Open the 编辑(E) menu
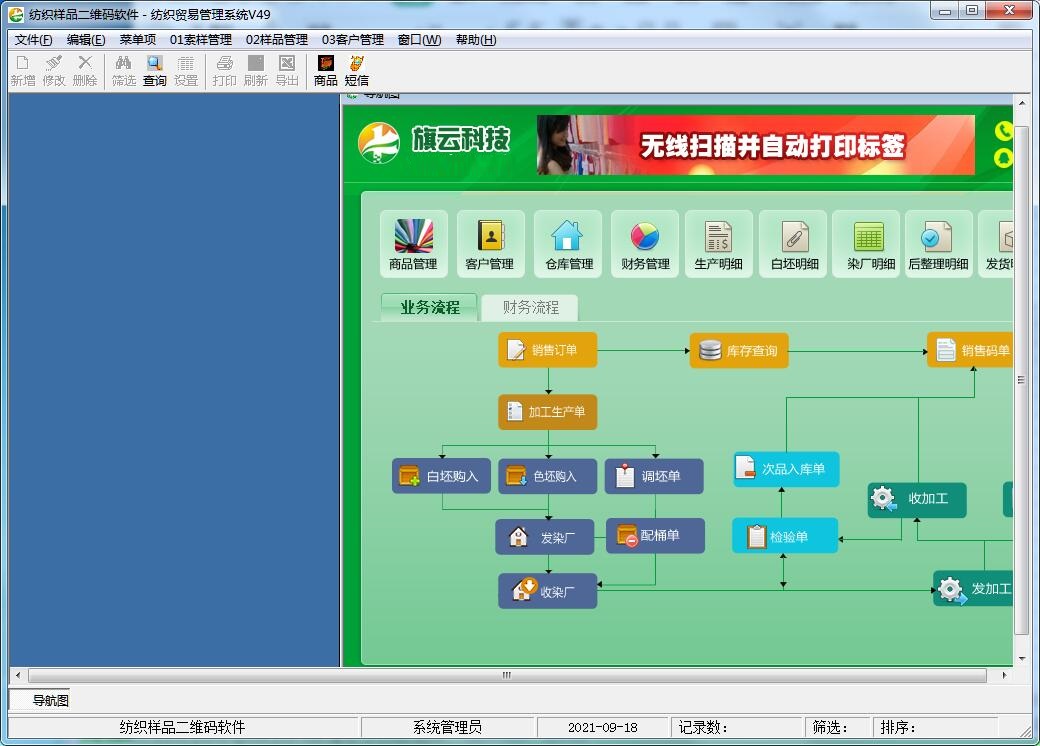This screenshot has height=746, width=1040. (x=86, y=40)
